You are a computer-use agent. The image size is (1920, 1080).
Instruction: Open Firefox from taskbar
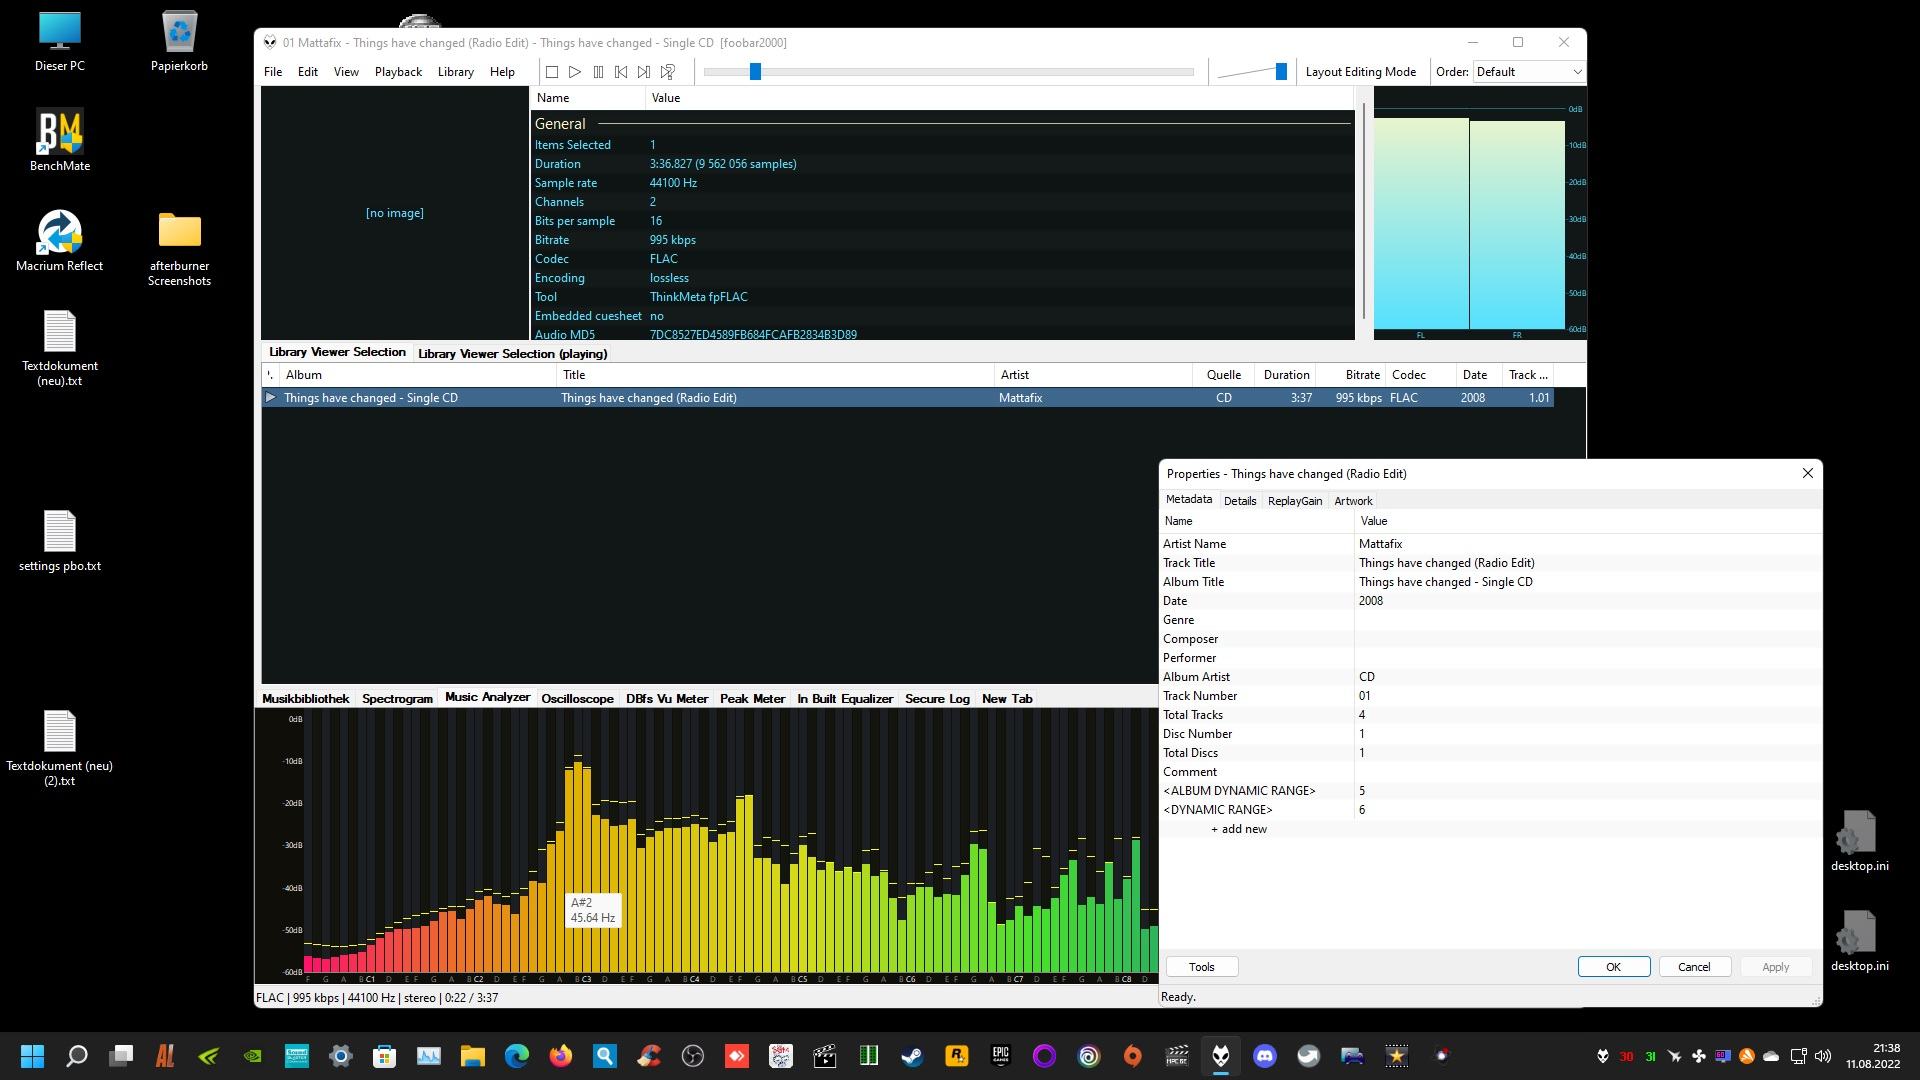(561, 1056)
